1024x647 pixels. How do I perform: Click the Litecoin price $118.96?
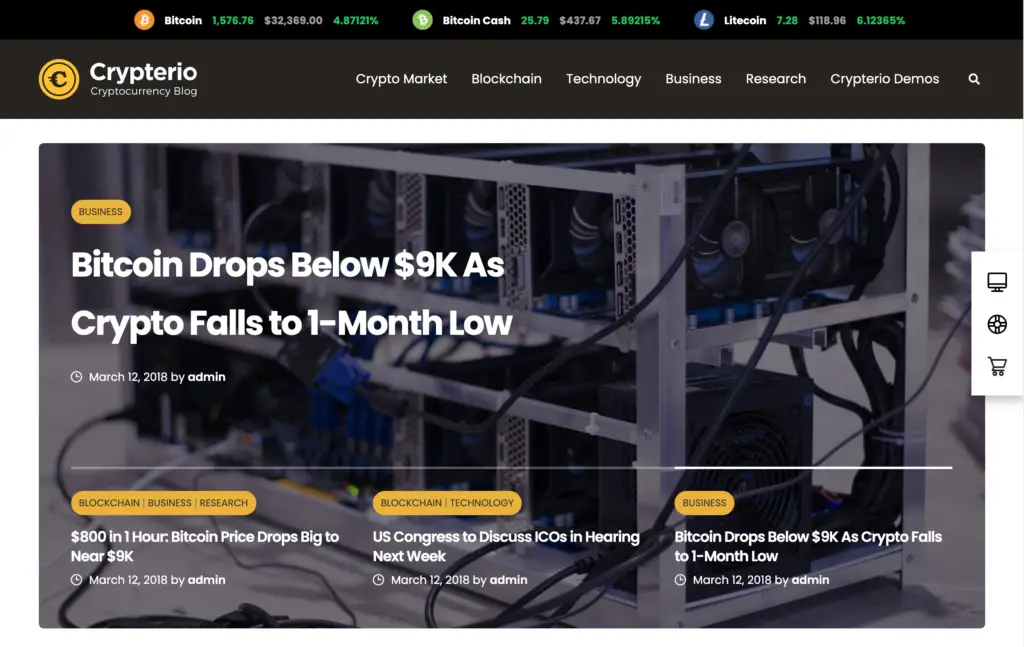coord(827,20)
